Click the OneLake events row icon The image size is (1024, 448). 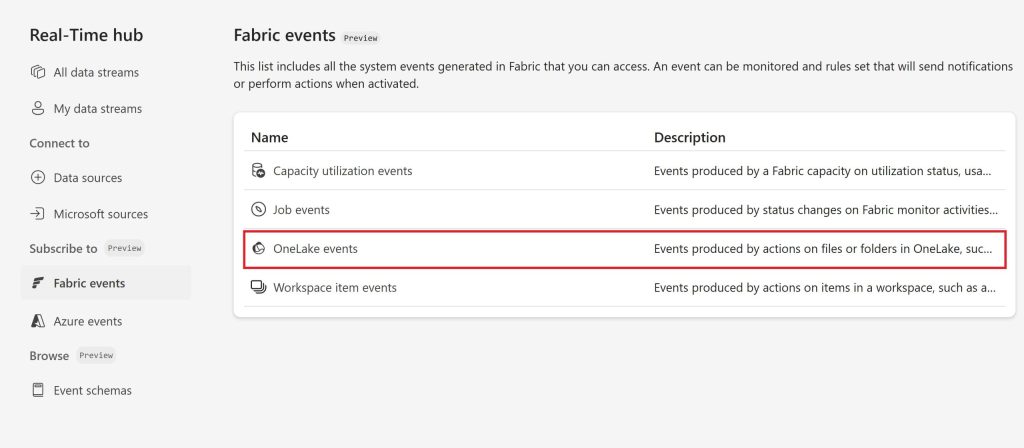259,249
